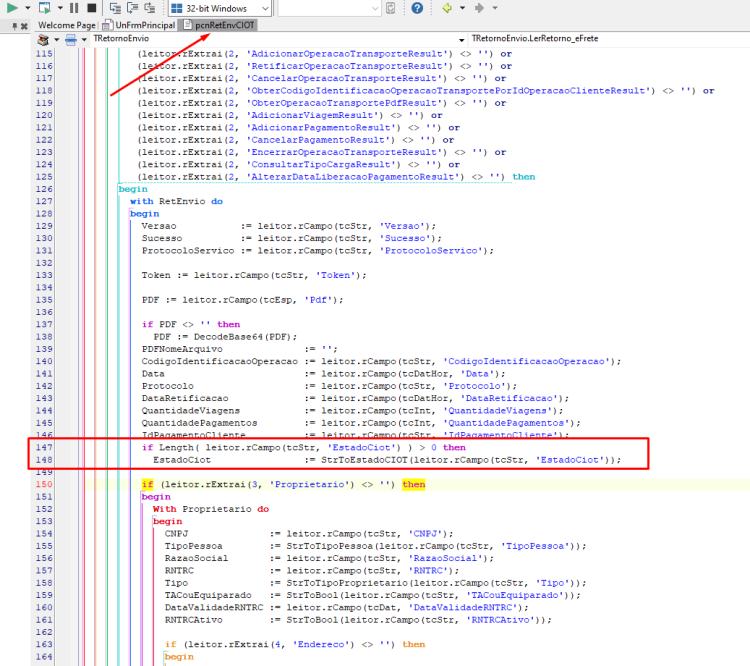Switch to the Welcome Page tab
Screen dimensions: 750x666
pos(66,25)
